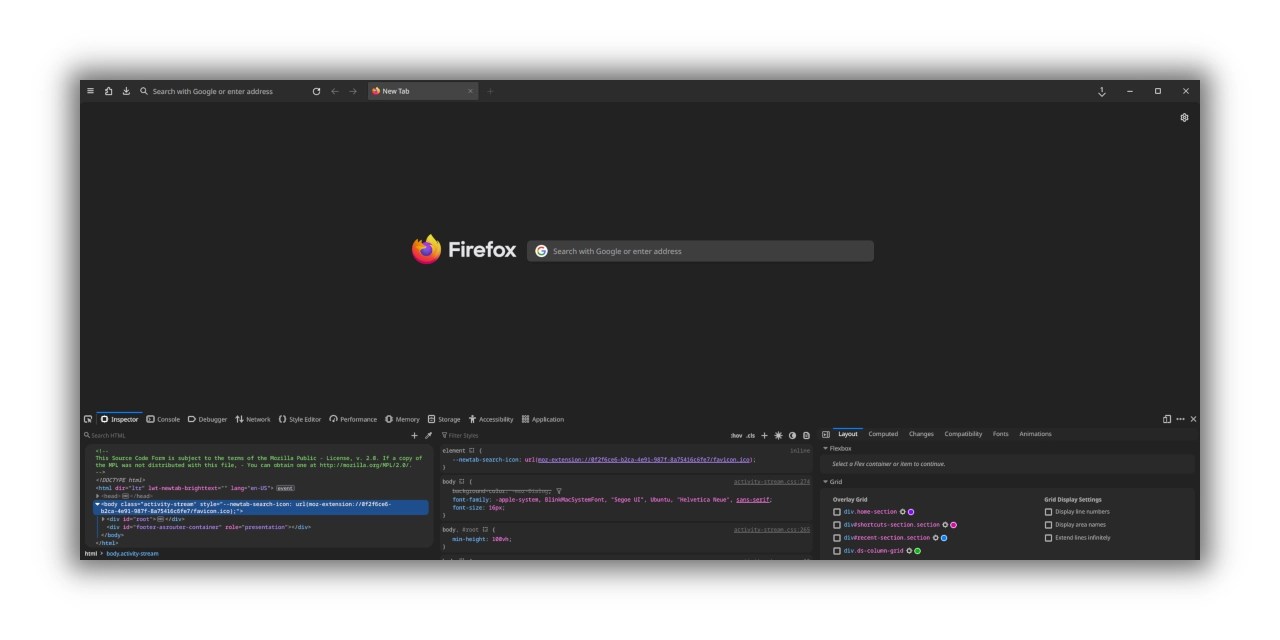Add a new CSS rule with plus
Image resolution: width=1280 pixels, height=640 pixels.
pyautogui.click(x=764, y=435)
